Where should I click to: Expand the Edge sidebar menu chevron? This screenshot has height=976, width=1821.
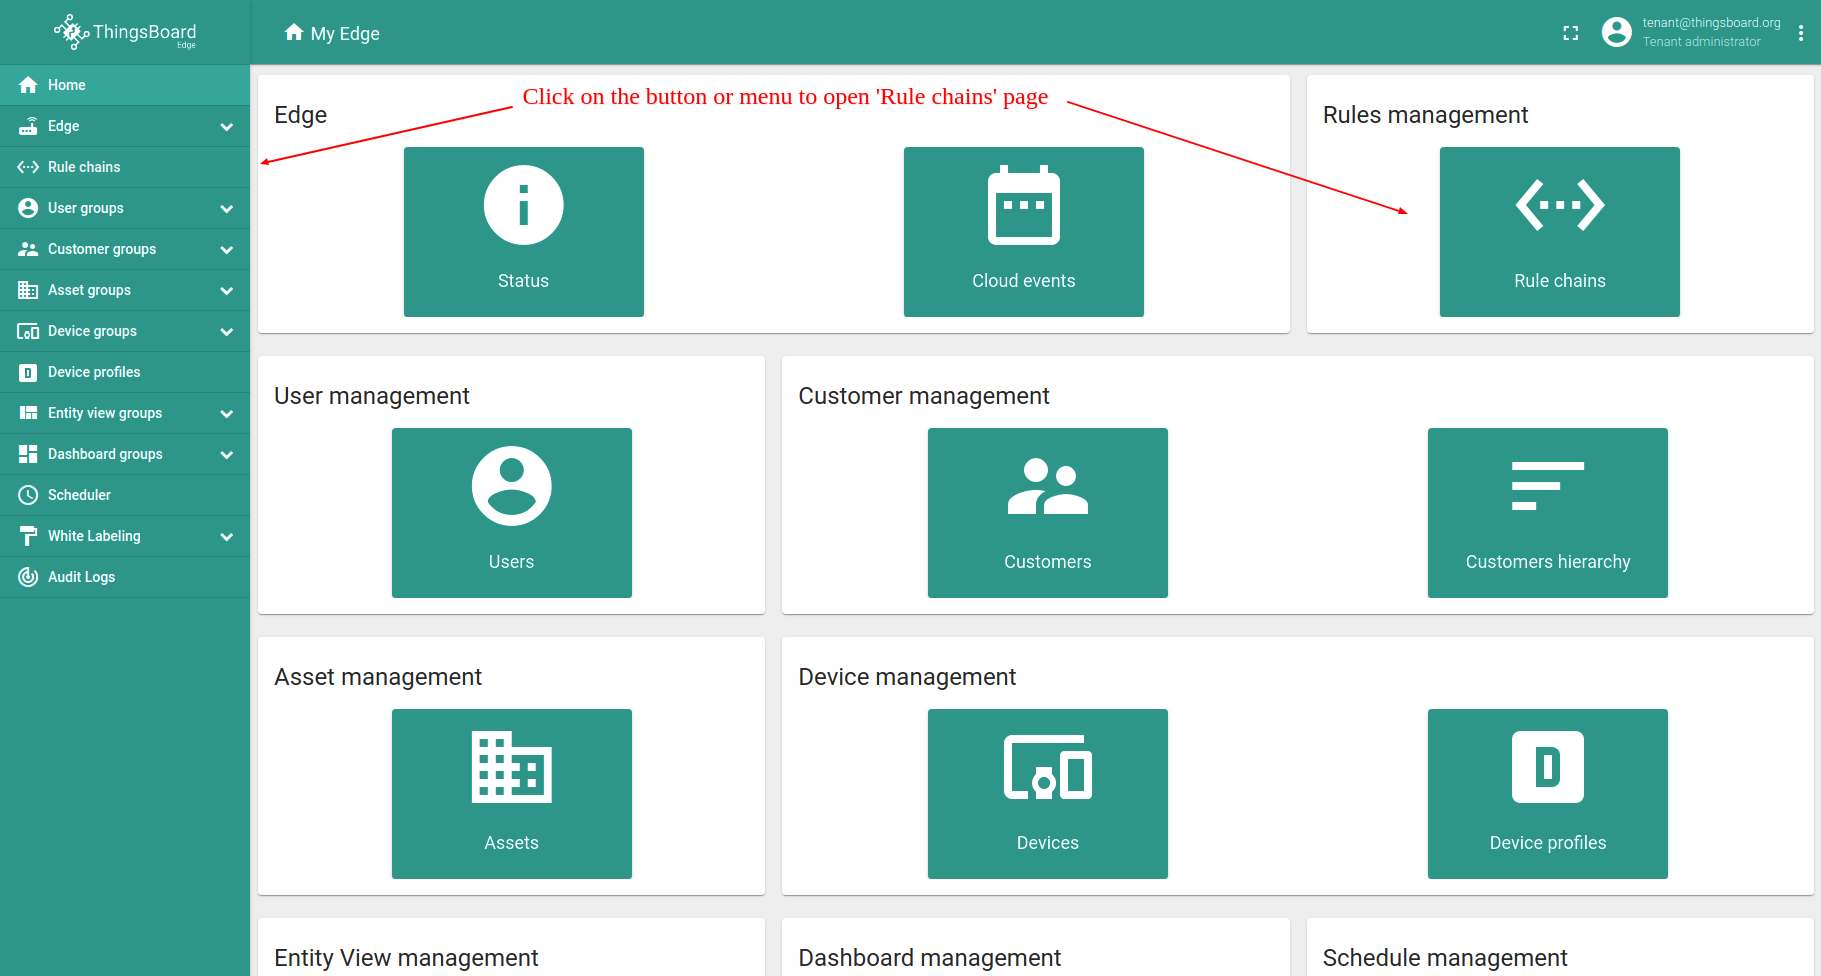pyautogui.click(x=227, y=127)
